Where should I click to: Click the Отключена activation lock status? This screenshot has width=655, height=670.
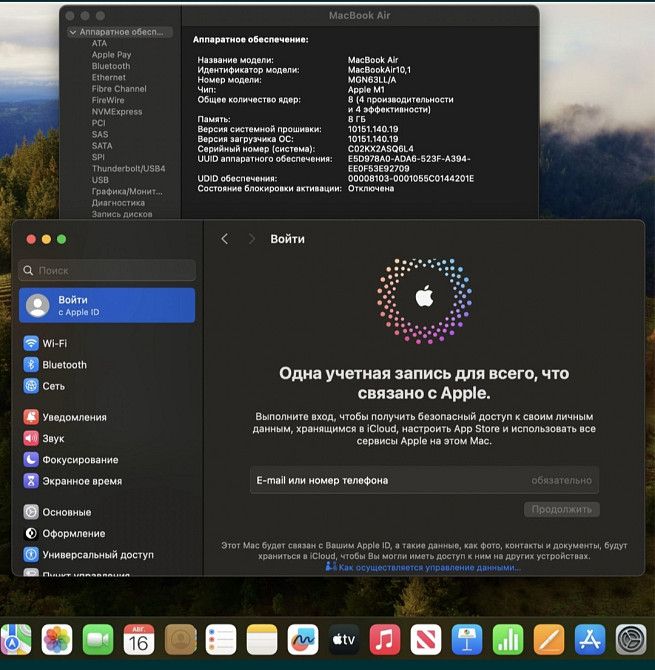pos(371,188)
